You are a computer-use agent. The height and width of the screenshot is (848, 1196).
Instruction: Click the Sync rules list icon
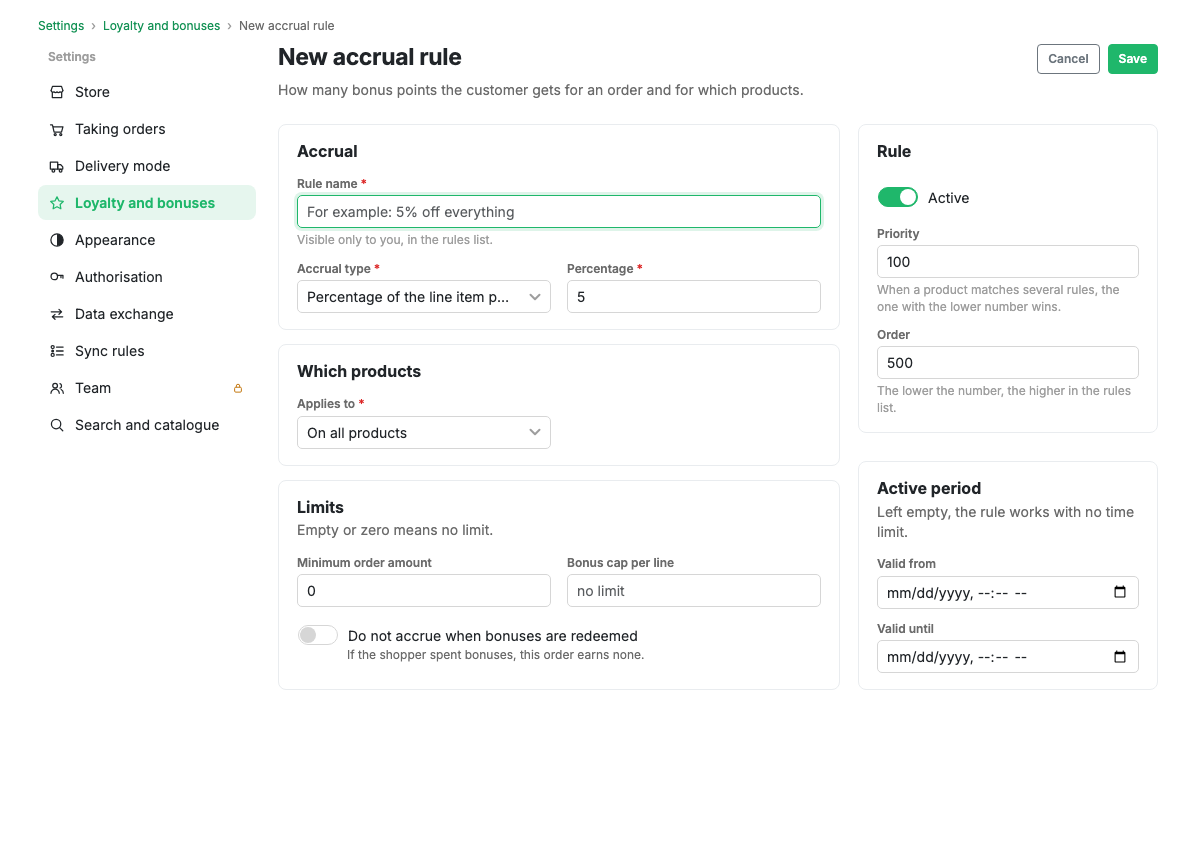57,351
